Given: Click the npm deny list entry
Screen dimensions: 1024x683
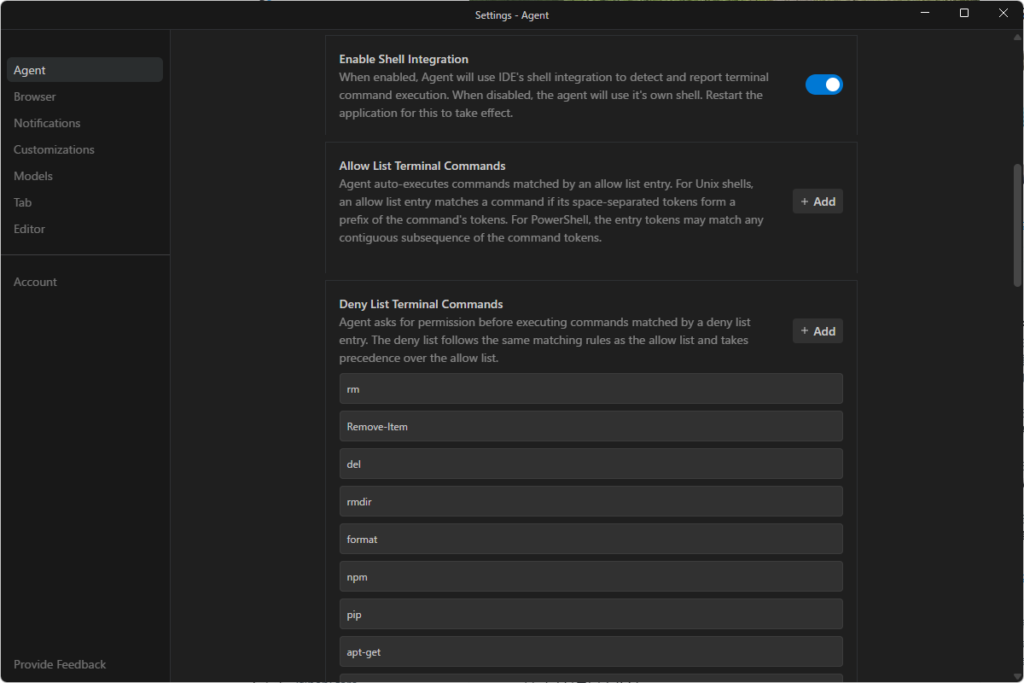Looking at the screenshot, I should (590, 576).
